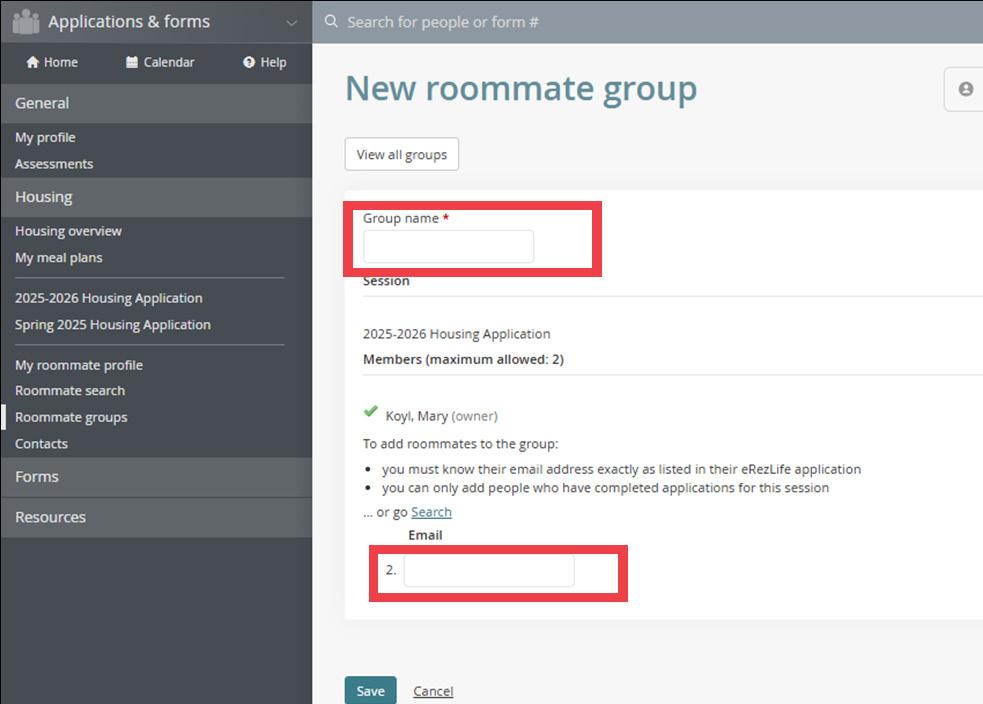Image resolution: width=983 pixels, height=704 pixels.
Task: Expand the Resources section
Action: click(156, 517)
